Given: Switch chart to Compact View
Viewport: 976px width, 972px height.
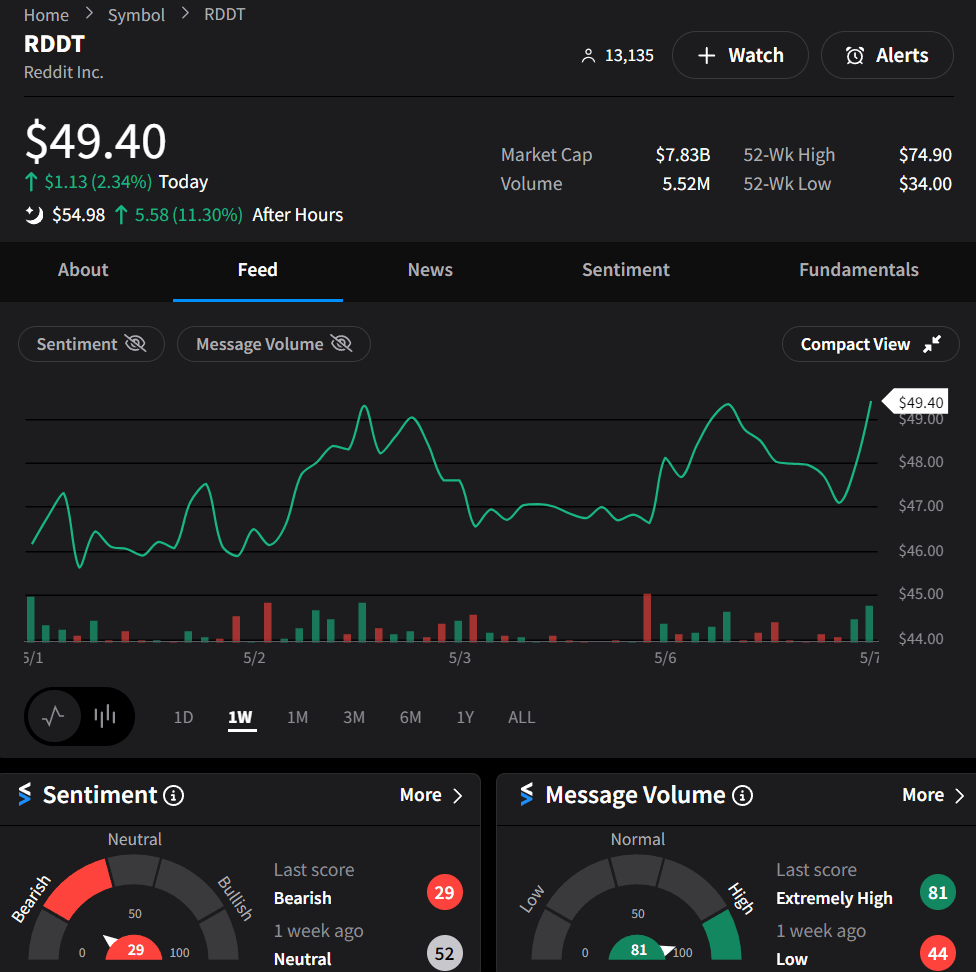Looking at the screenshot, I should pos(870,344).
